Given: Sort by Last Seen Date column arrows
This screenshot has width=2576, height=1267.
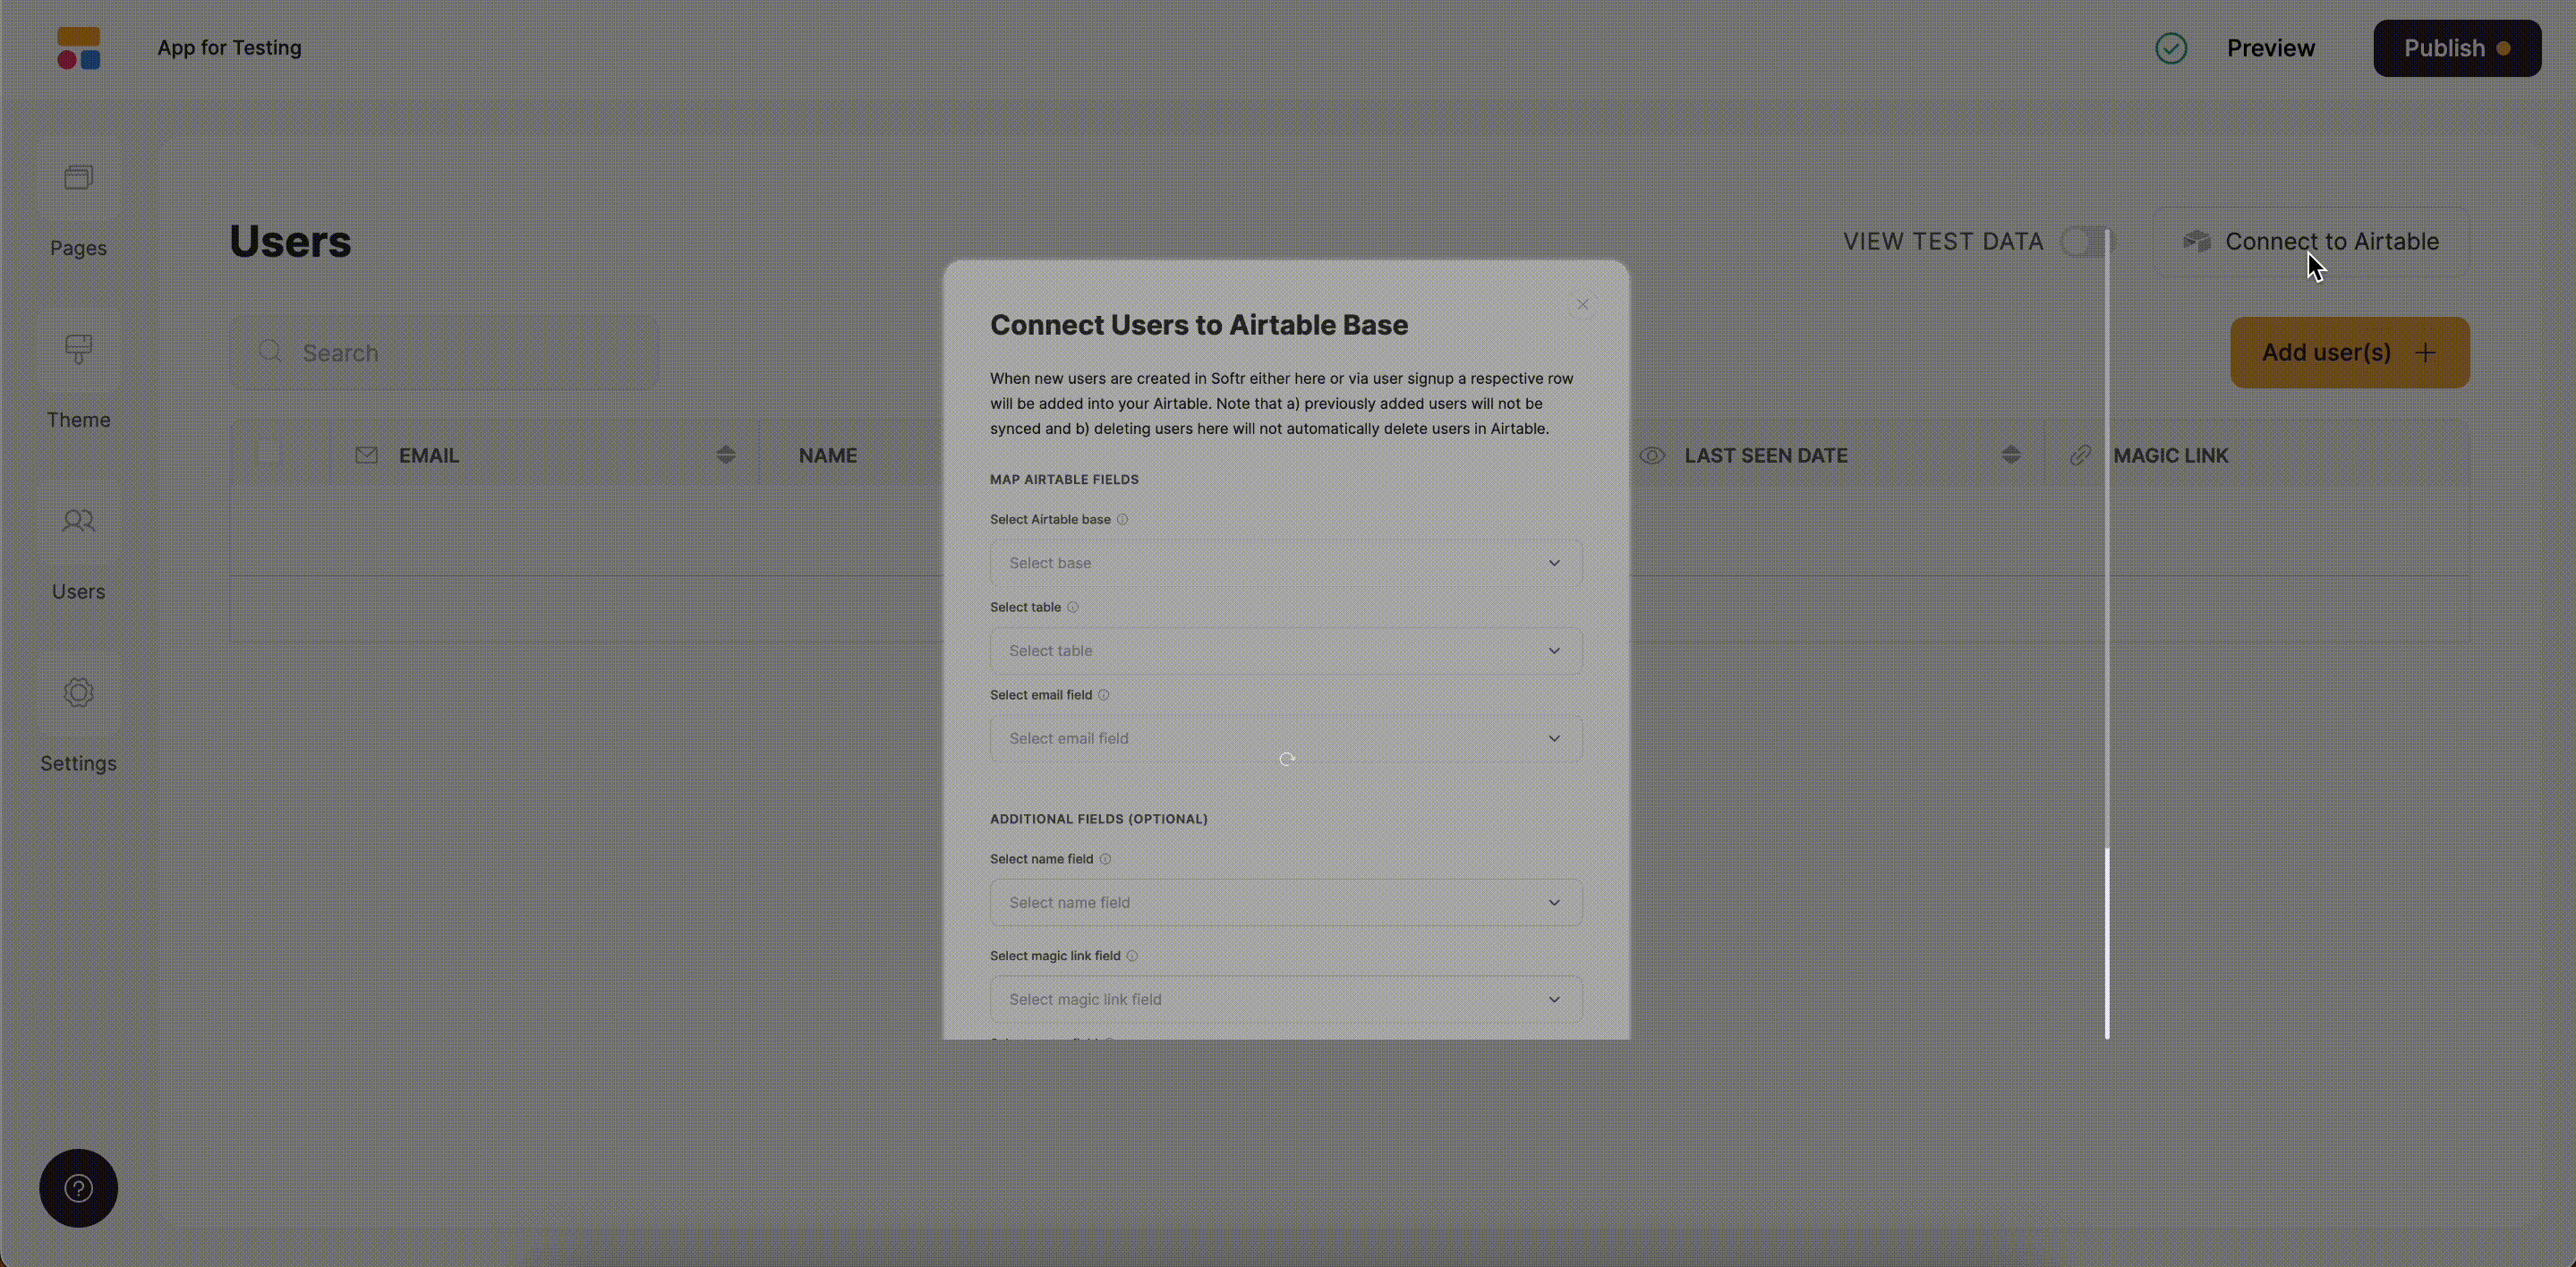Looking at the screenshot, I should click(x=2011, y=456).
